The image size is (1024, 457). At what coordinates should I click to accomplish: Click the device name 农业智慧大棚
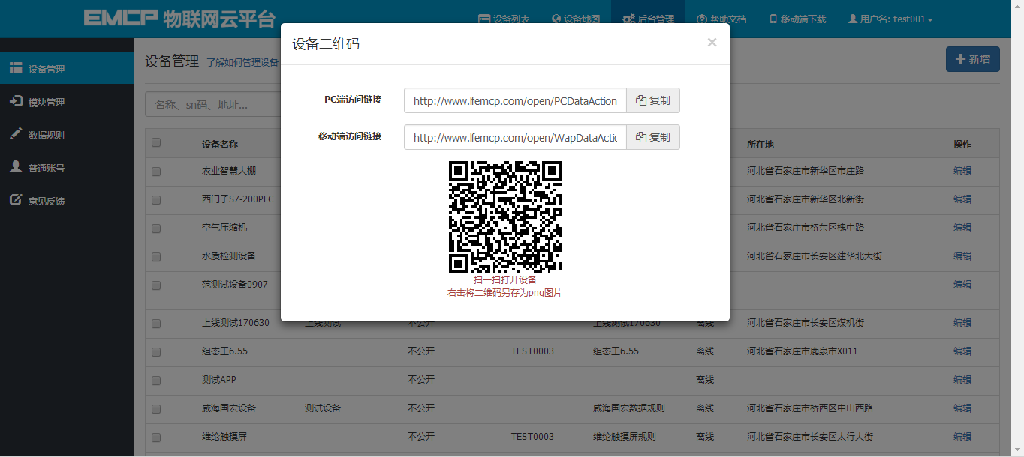[229, 171]
